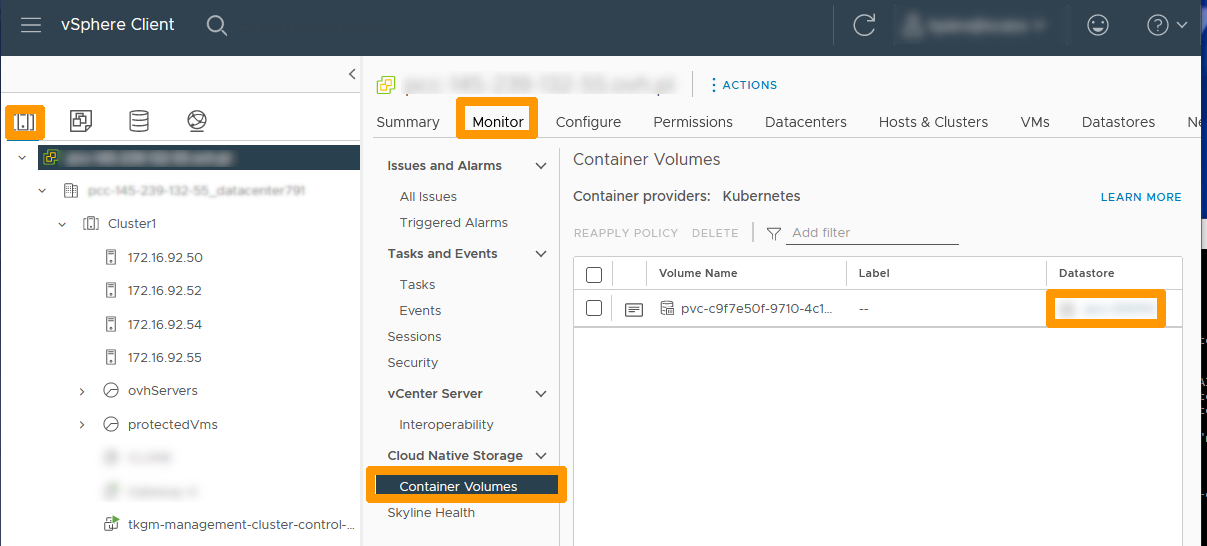Open details icon for pvc-c9f7e50f volume

(633, 309)
